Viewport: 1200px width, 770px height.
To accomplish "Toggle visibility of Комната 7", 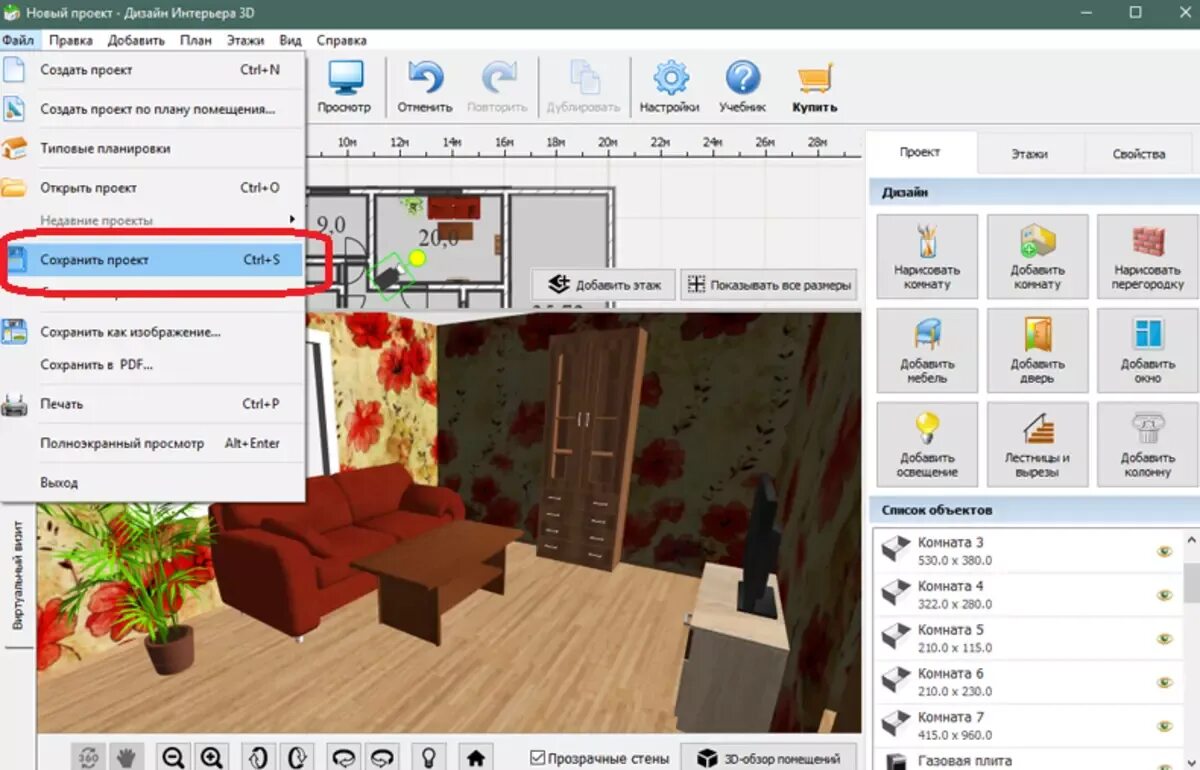I will (x=1164, y=726).
